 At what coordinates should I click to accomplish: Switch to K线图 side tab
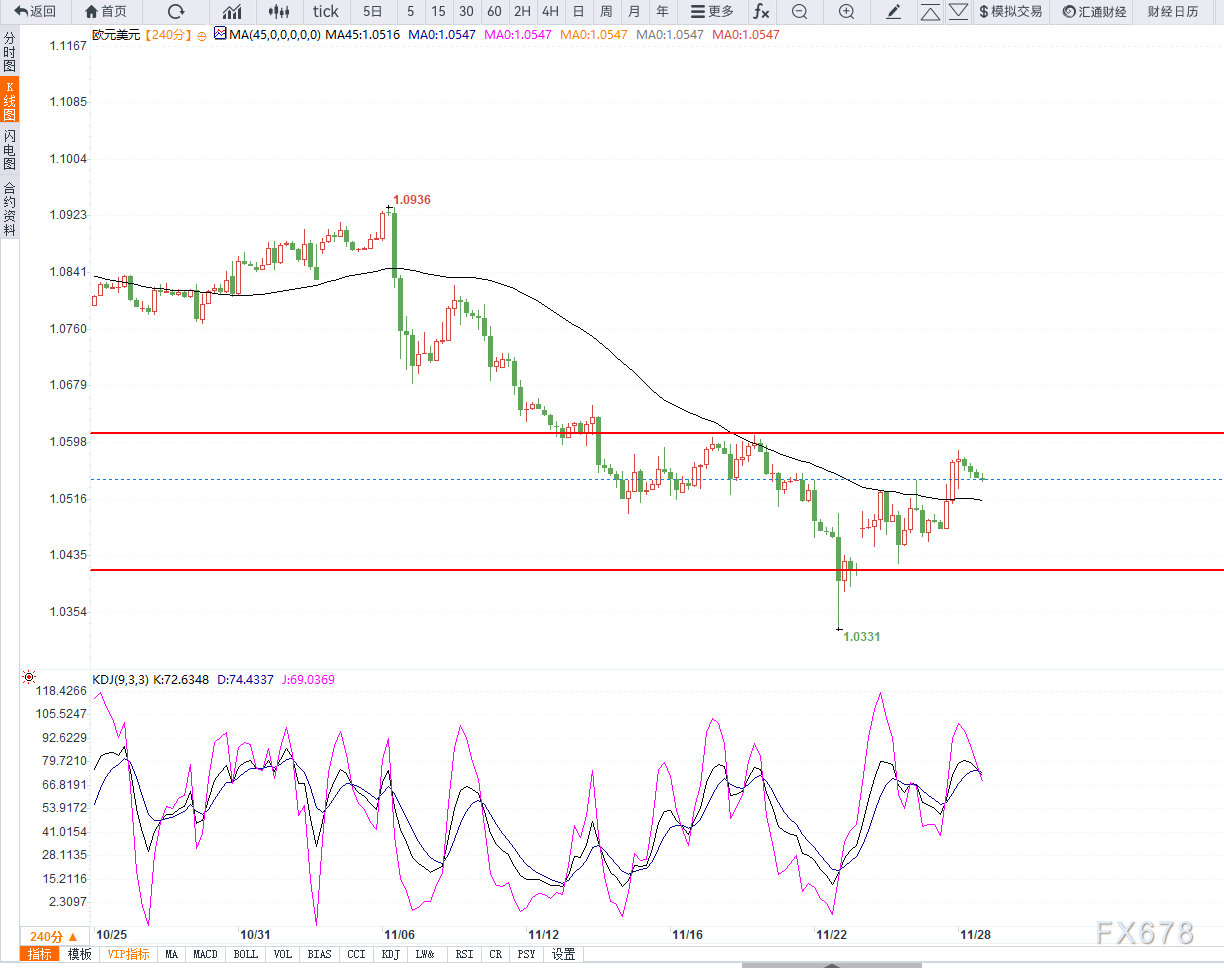pyautogui.click(x=9, y=101)
